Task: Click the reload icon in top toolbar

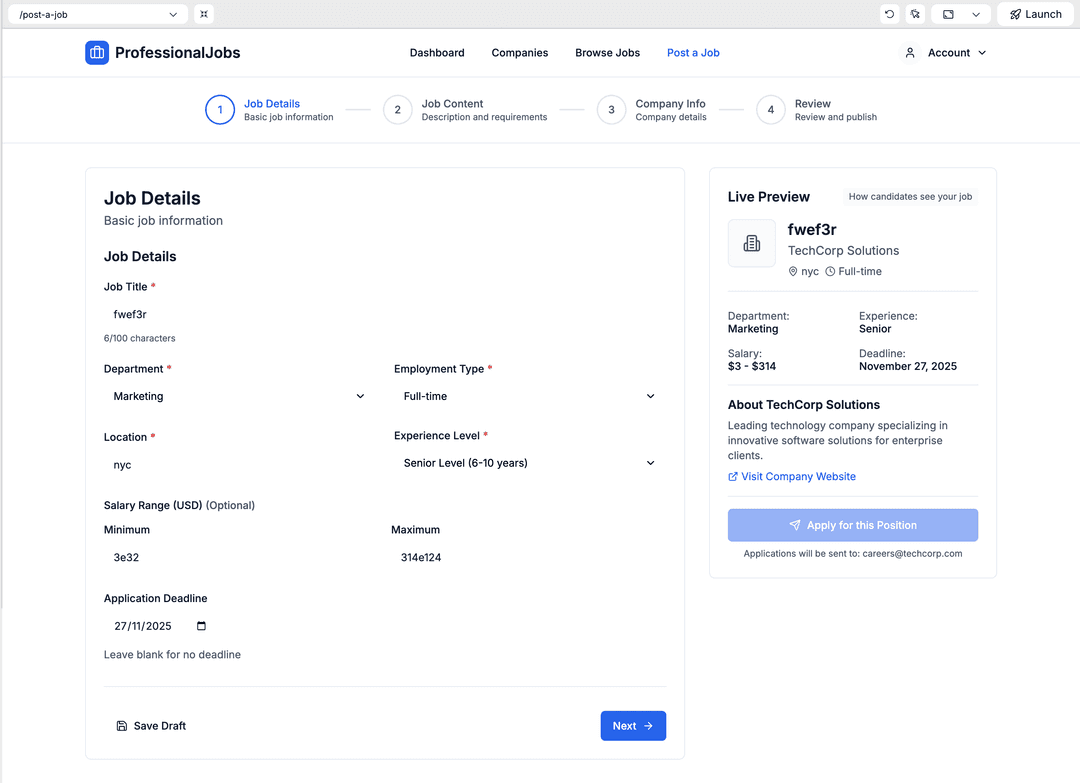Action: pos(889,14)
